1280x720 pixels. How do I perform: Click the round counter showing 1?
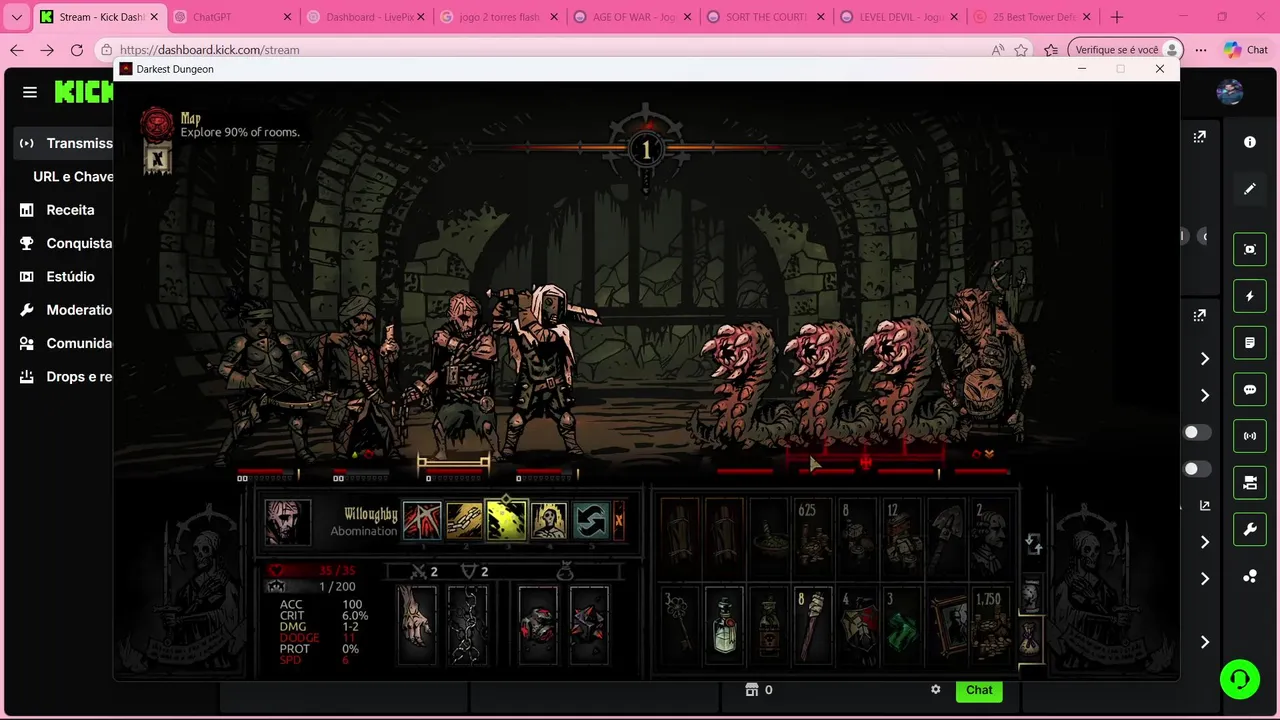(x=645, y=150)
